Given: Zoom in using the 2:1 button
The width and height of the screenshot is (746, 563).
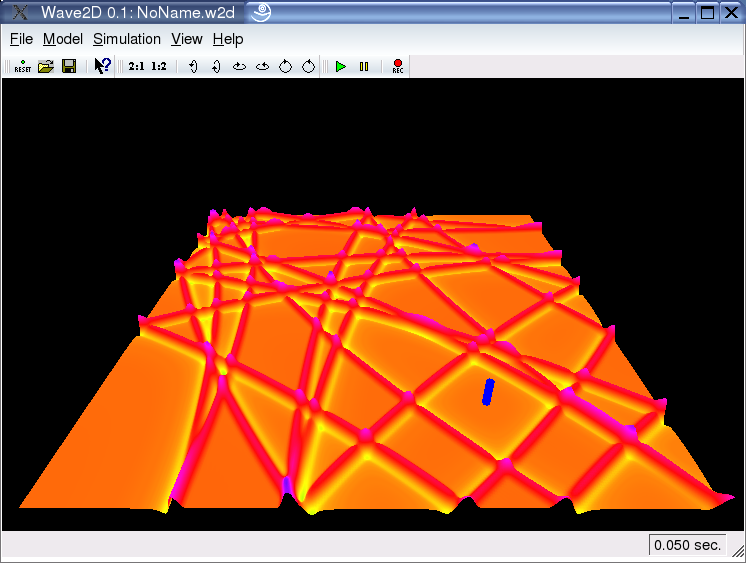Looking at the screenshot, I should [136, 67].
